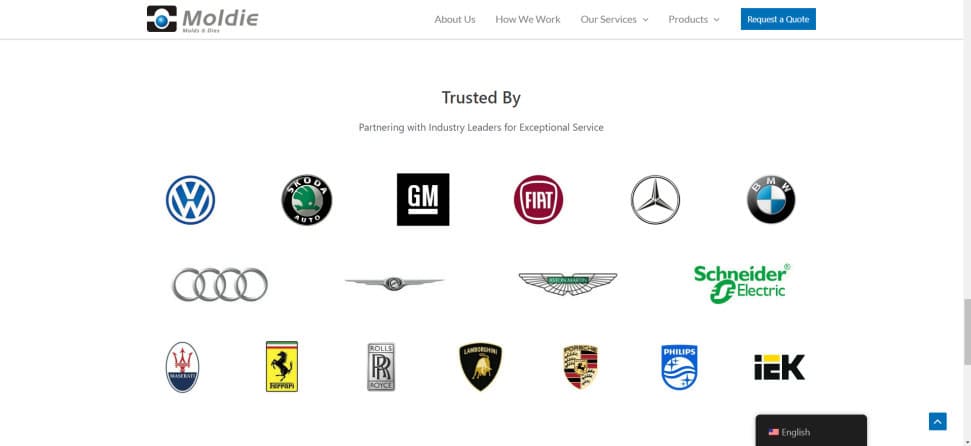
Task: Click the Volkswagen logo
Action: 190,200
